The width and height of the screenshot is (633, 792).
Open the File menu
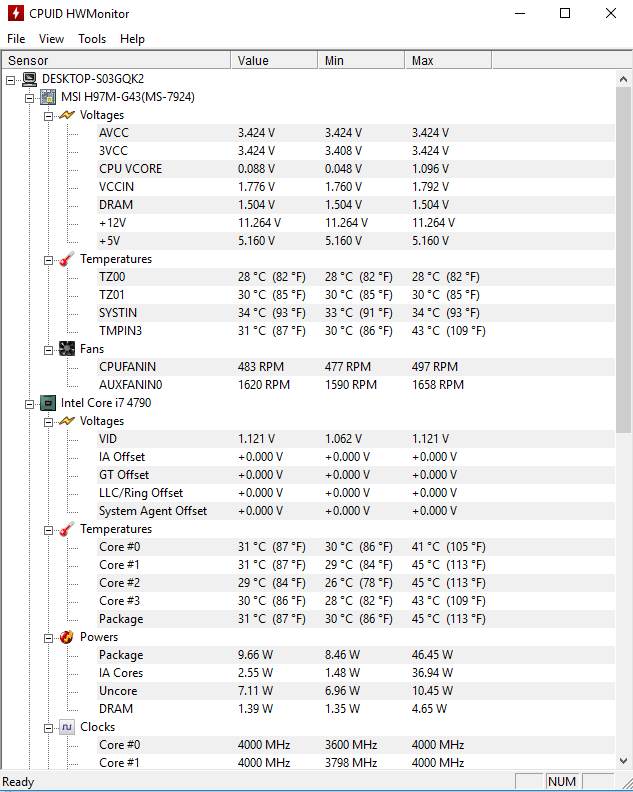[16, 39]
